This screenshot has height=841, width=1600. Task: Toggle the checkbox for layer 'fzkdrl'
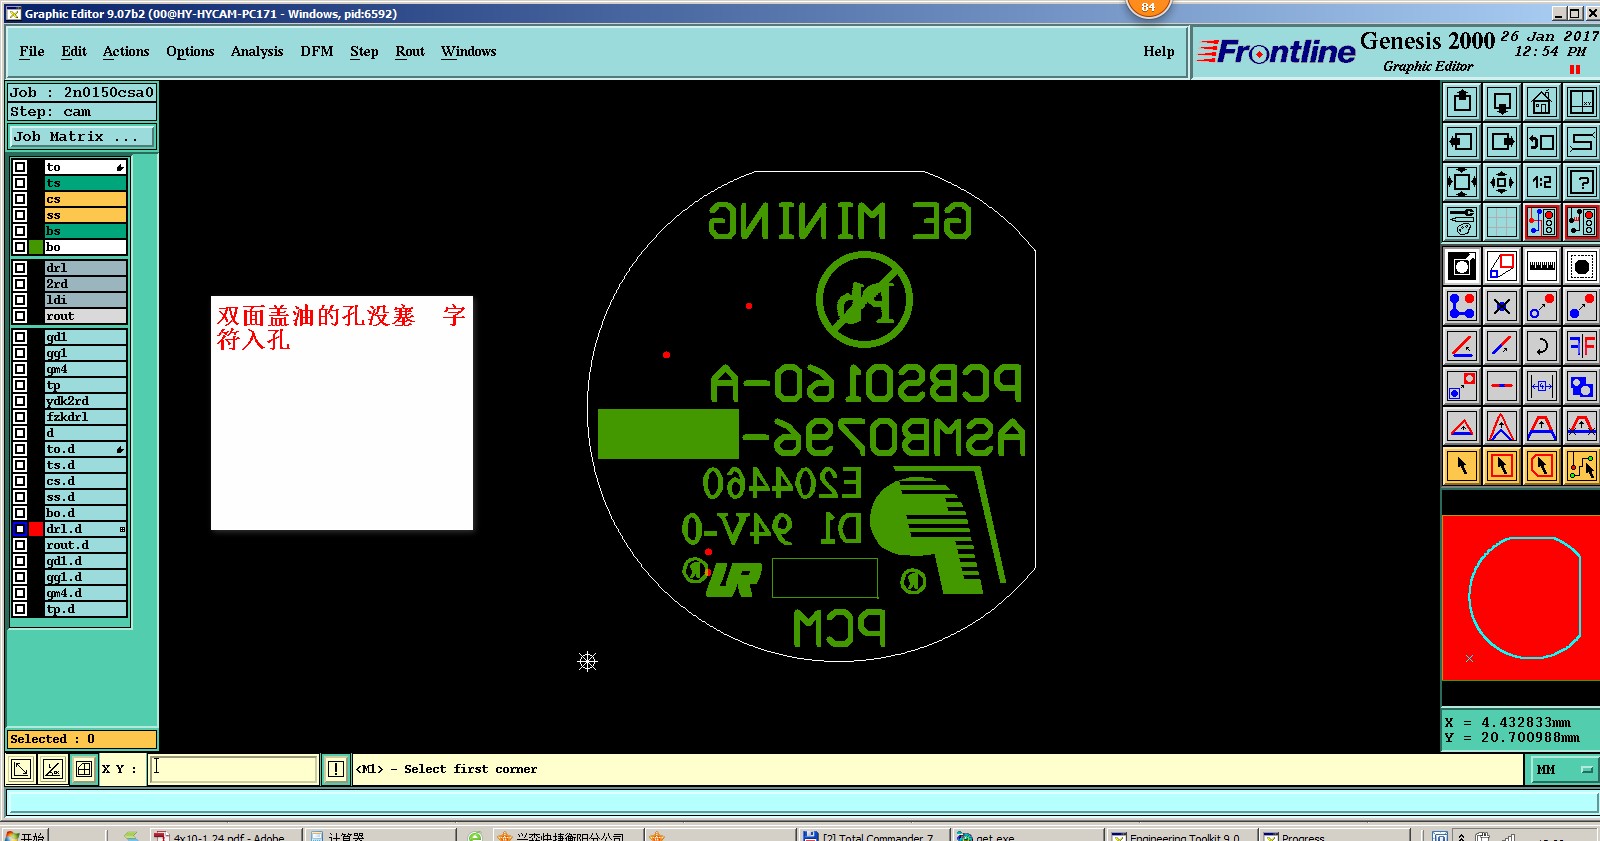(x=20, y=417)
